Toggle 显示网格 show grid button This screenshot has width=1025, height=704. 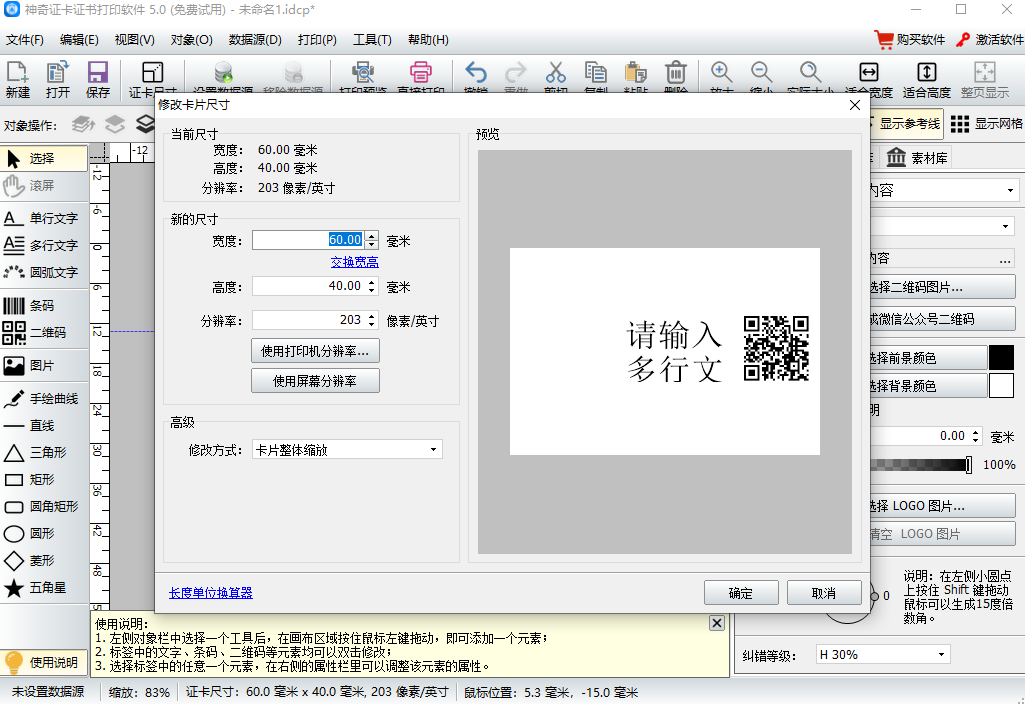(x=986, y=124)
